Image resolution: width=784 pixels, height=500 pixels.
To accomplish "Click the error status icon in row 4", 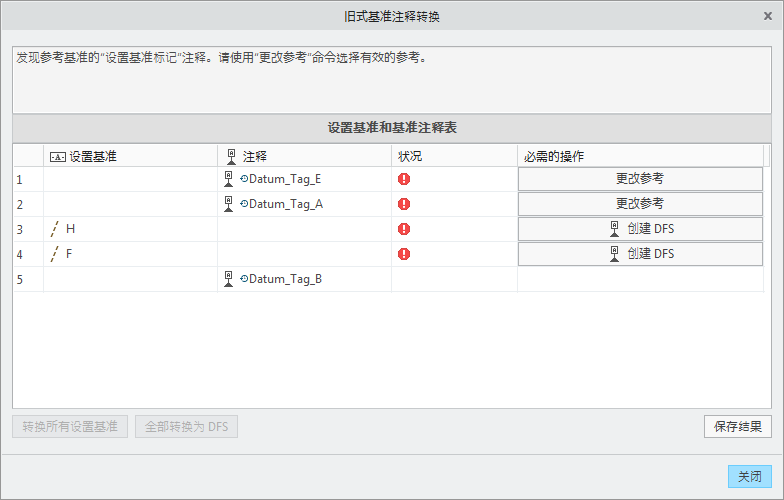I will coord(404,254).
